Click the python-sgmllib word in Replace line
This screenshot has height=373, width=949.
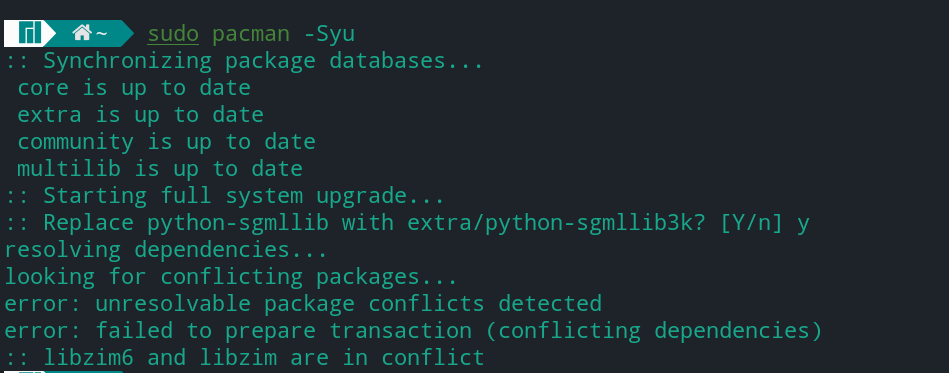(x=238, y=223)
